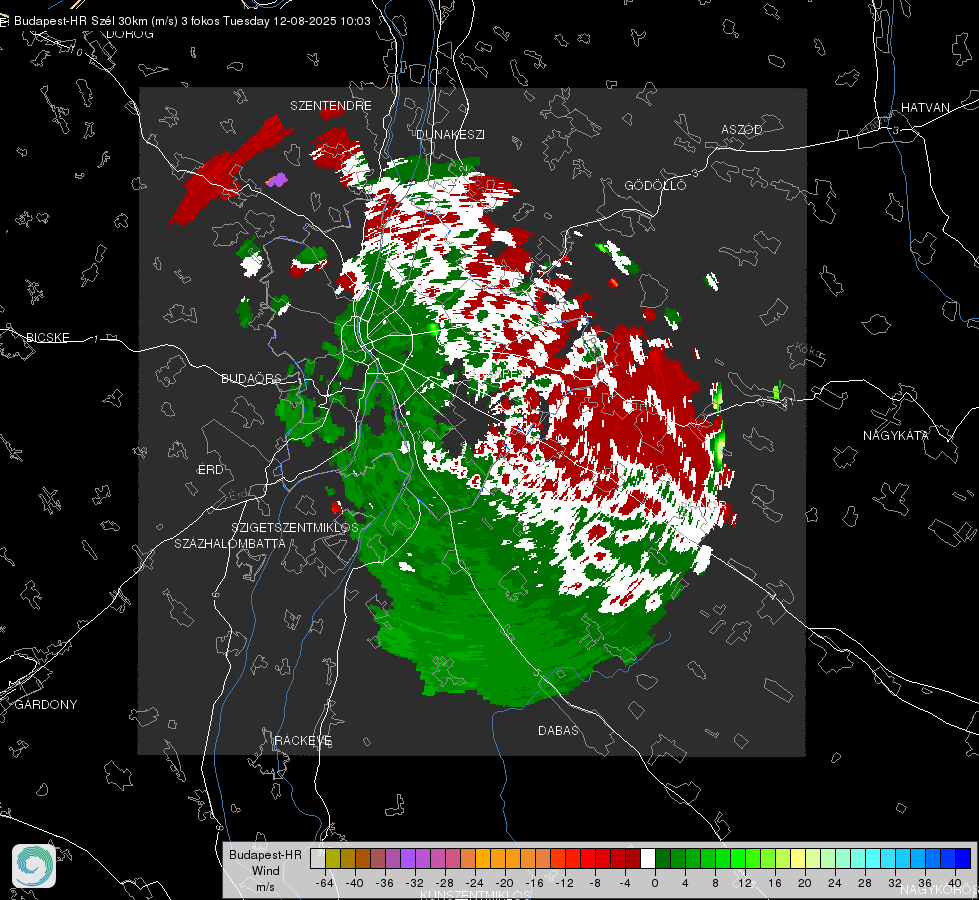Click the DUNAKESZI label on the map
Screen dimensions: 979x900
[x=450, y=134]
